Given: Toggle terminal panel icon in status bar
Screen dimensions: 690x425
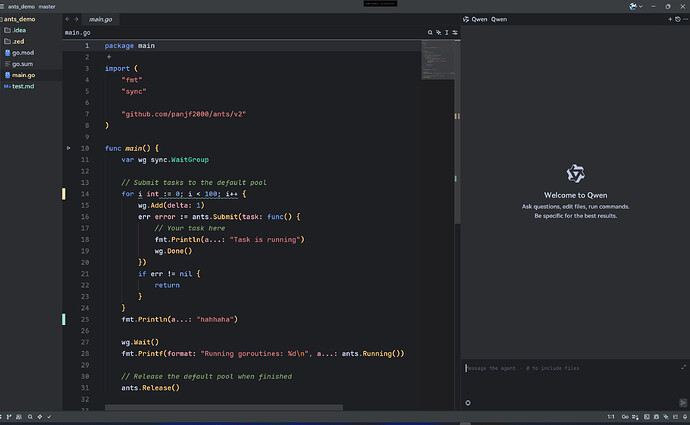Looking at the screenshot, I should [x=646, y=417].
